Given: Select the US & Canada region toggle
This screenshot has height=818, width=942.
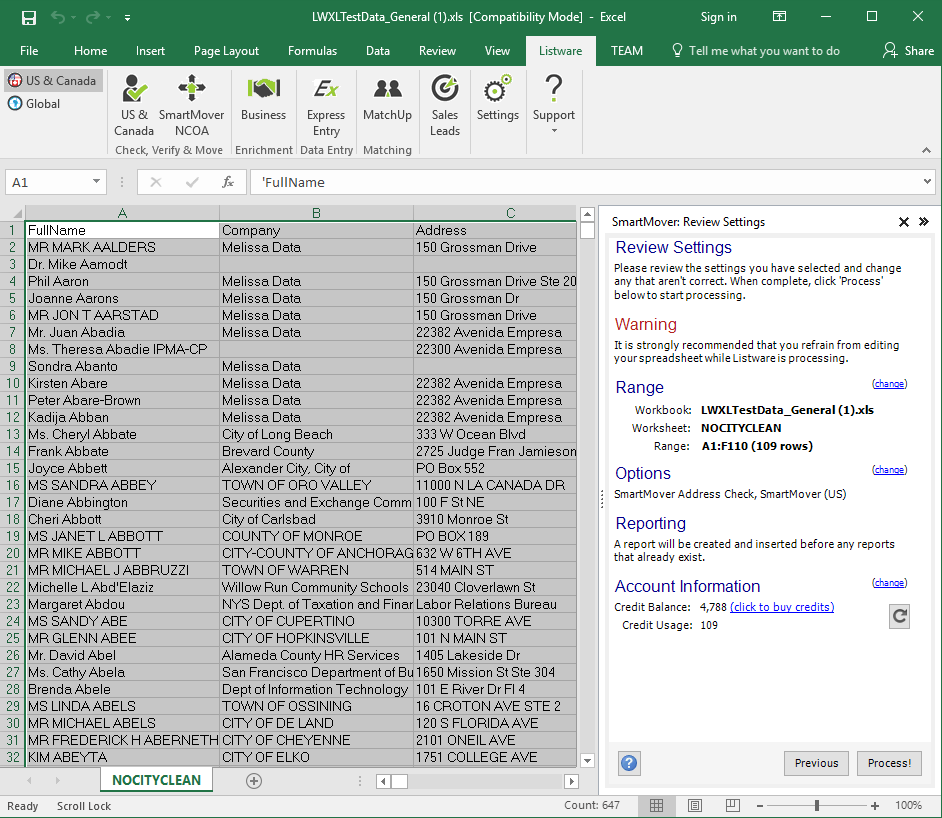Looking at the screenshot, I should pyautogui.click(x=53, y=81).
